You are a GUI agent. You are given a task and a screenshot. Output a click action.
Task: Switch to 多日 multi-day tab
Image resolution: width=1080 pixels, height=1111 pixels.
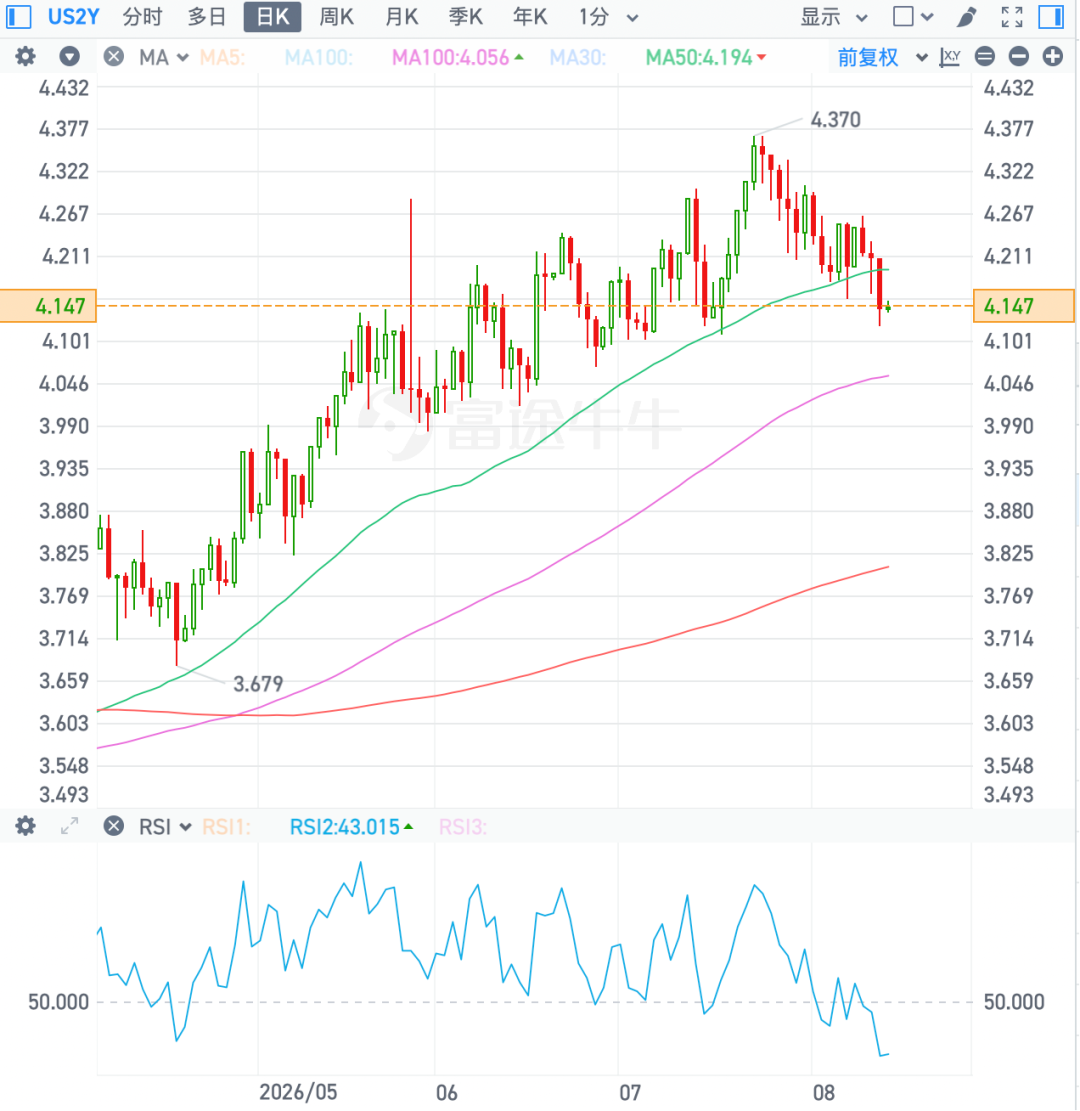206,17
